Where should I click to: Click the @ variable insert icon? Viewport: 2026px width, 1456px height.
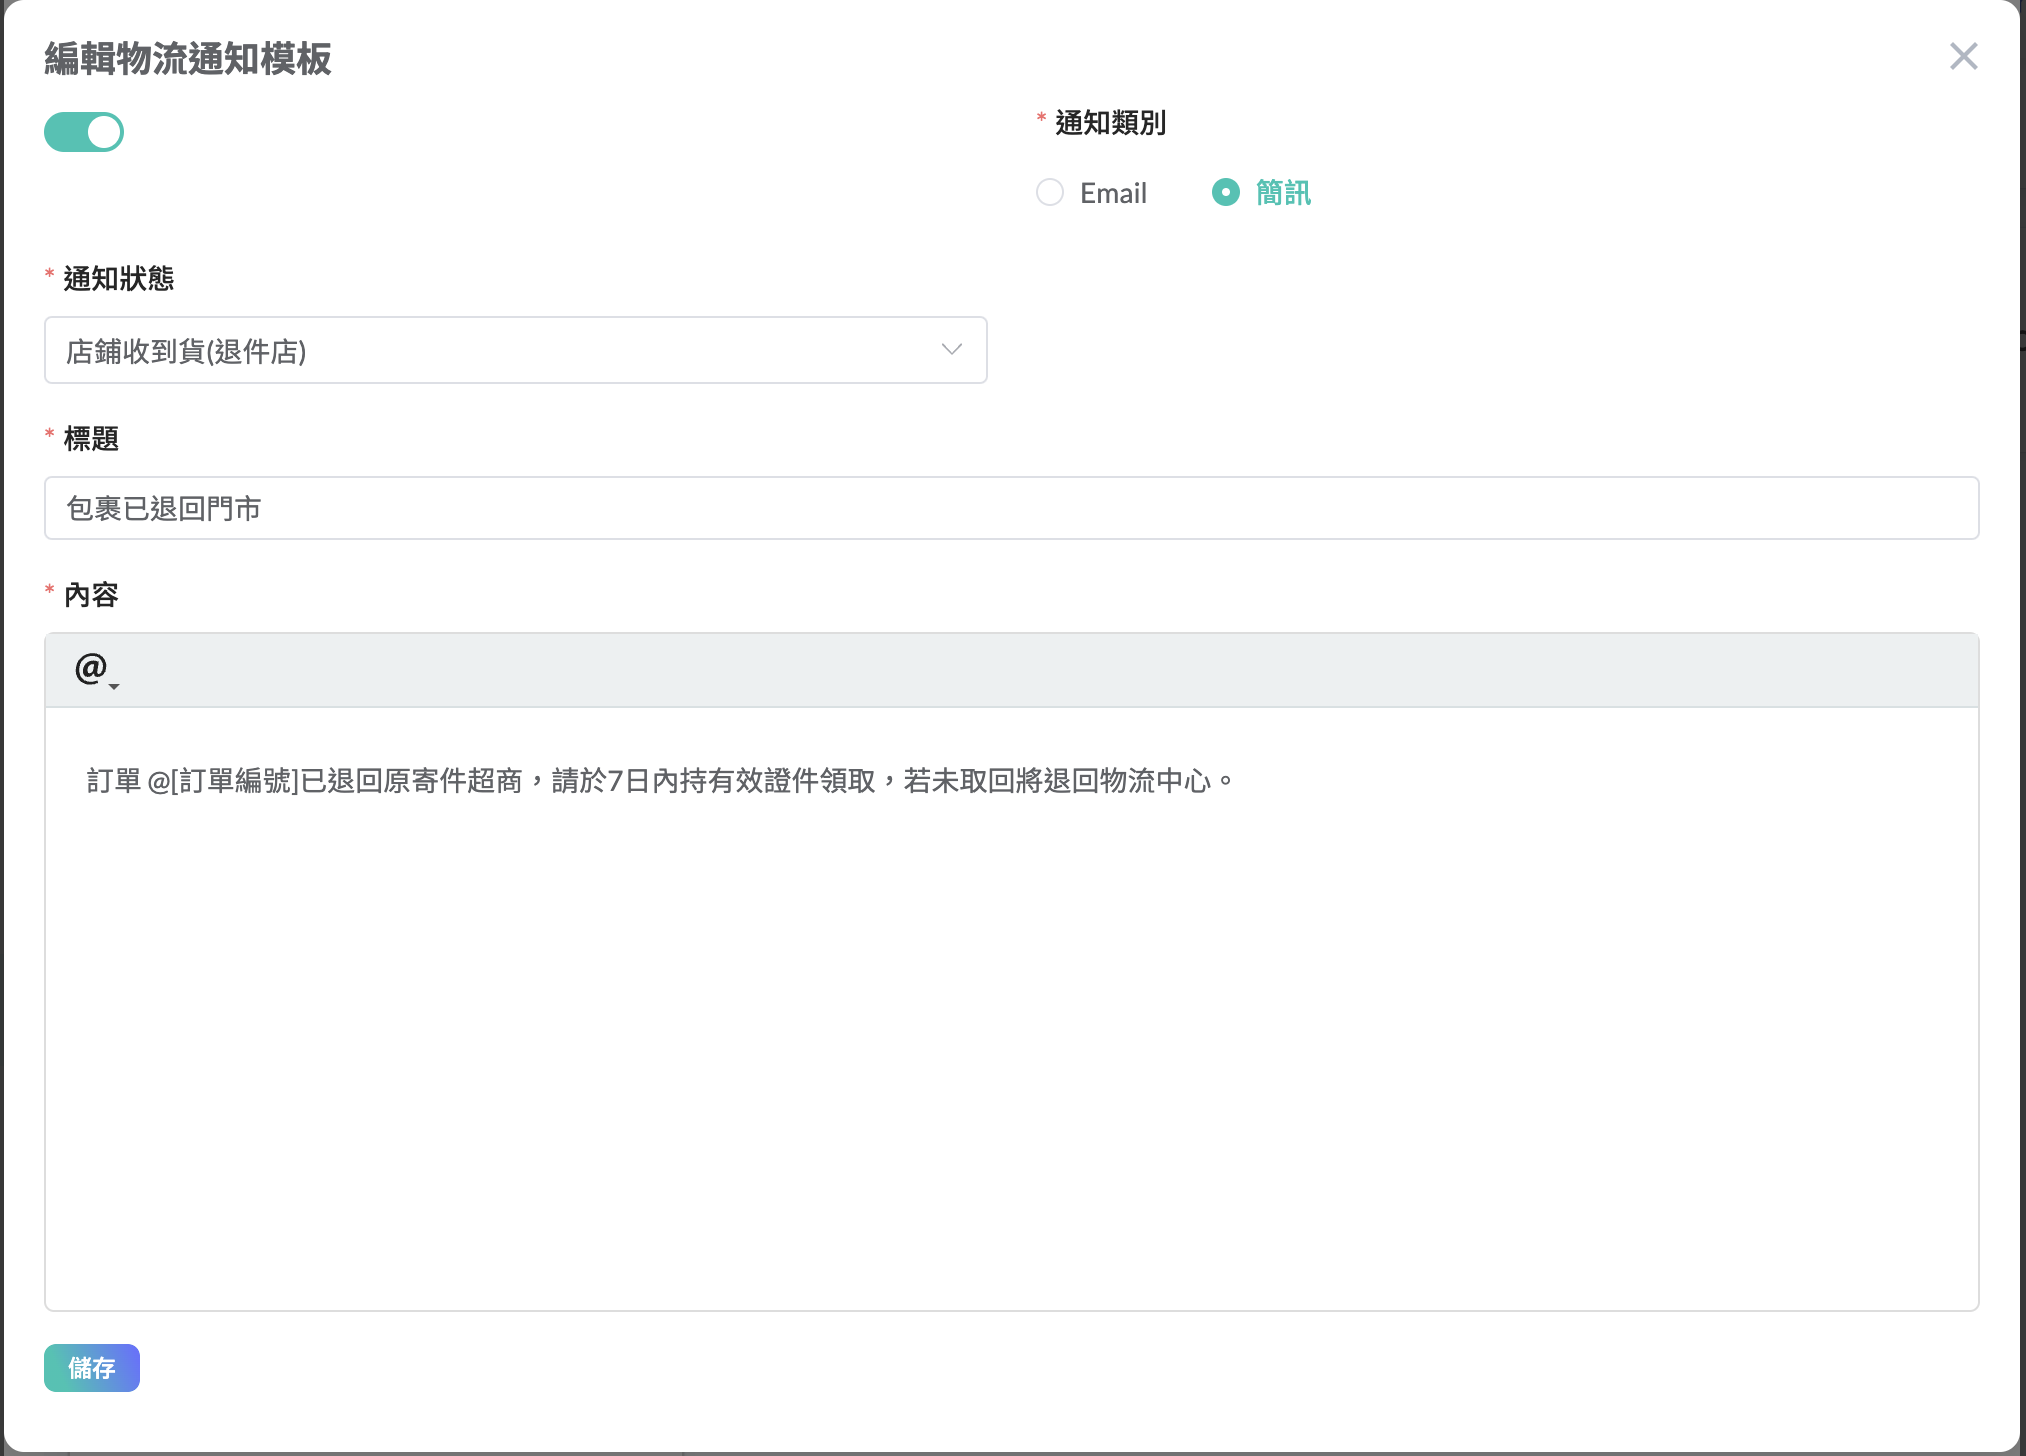pyautogui.click(x=90, y=667)
